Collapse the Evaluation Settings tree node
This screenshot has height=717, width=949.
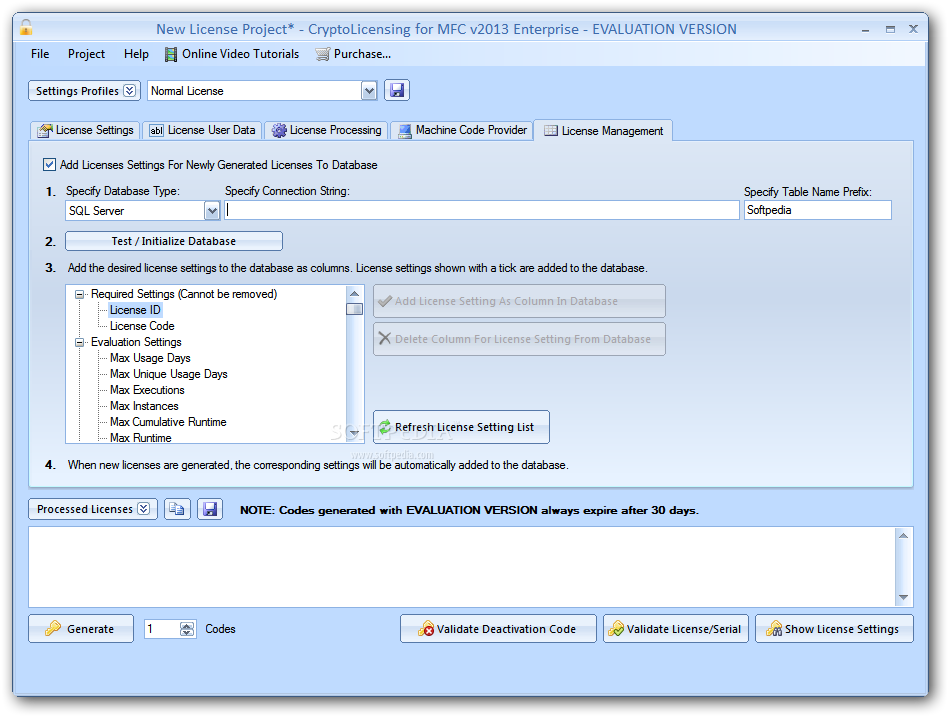pyautogui.click(x=79, y=342)
